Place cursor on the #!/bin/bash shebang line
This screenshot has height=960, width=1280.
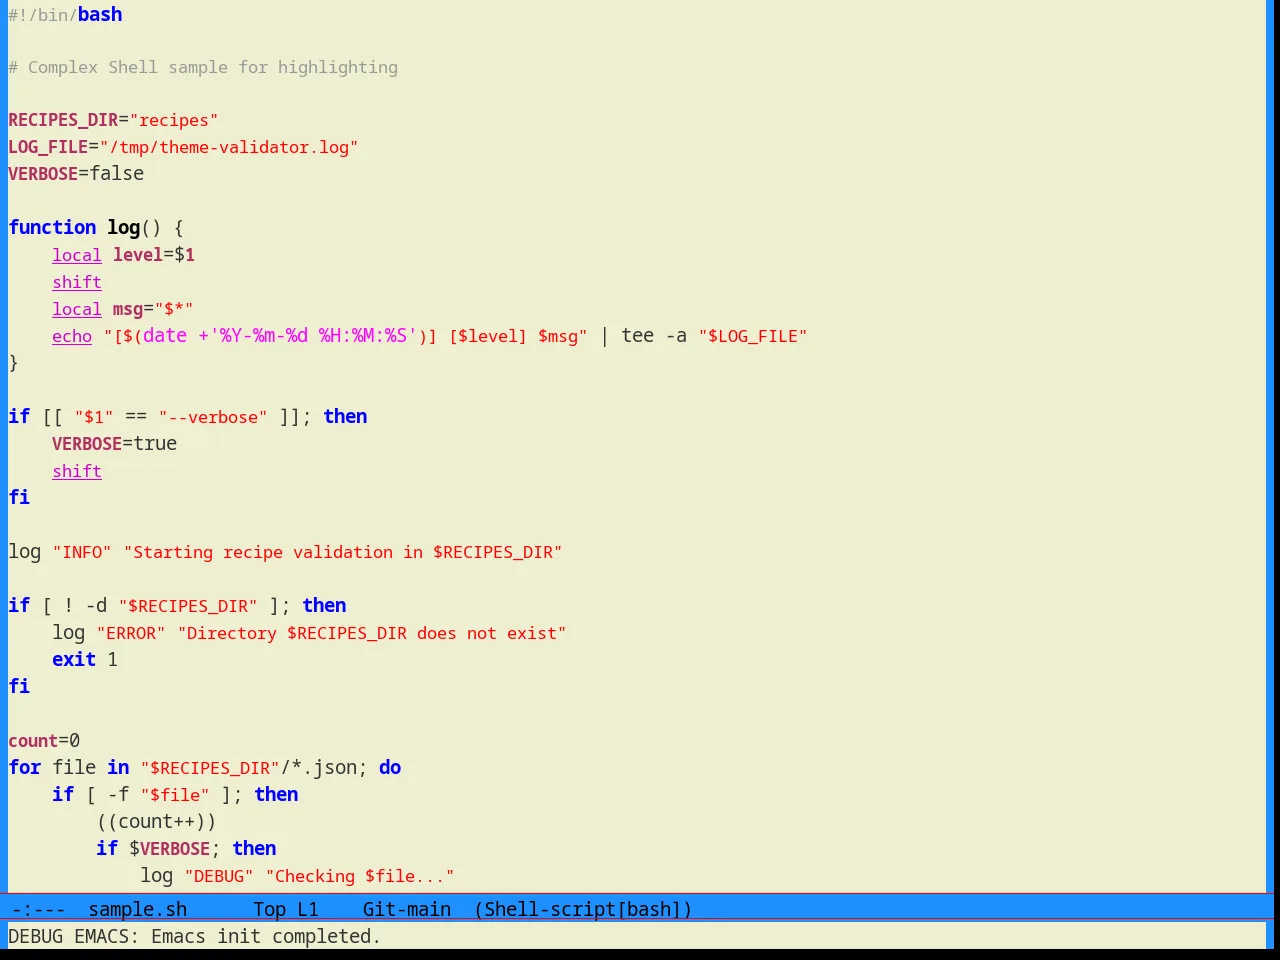pyautogui.click(x=65, y=15)
